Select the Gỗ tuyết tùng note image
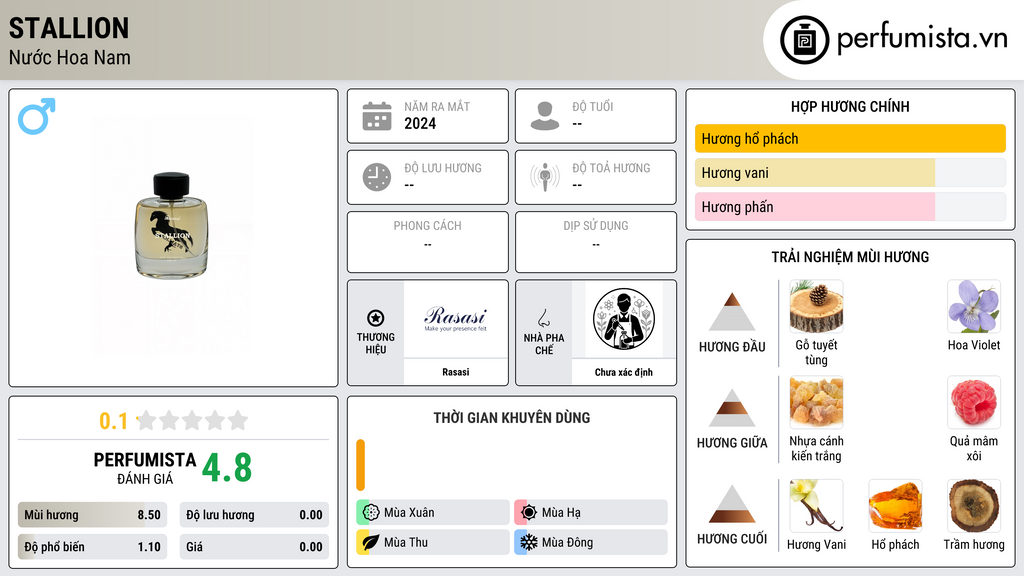Viewport: 1024px width, 576px height. (x=816, y=306)
